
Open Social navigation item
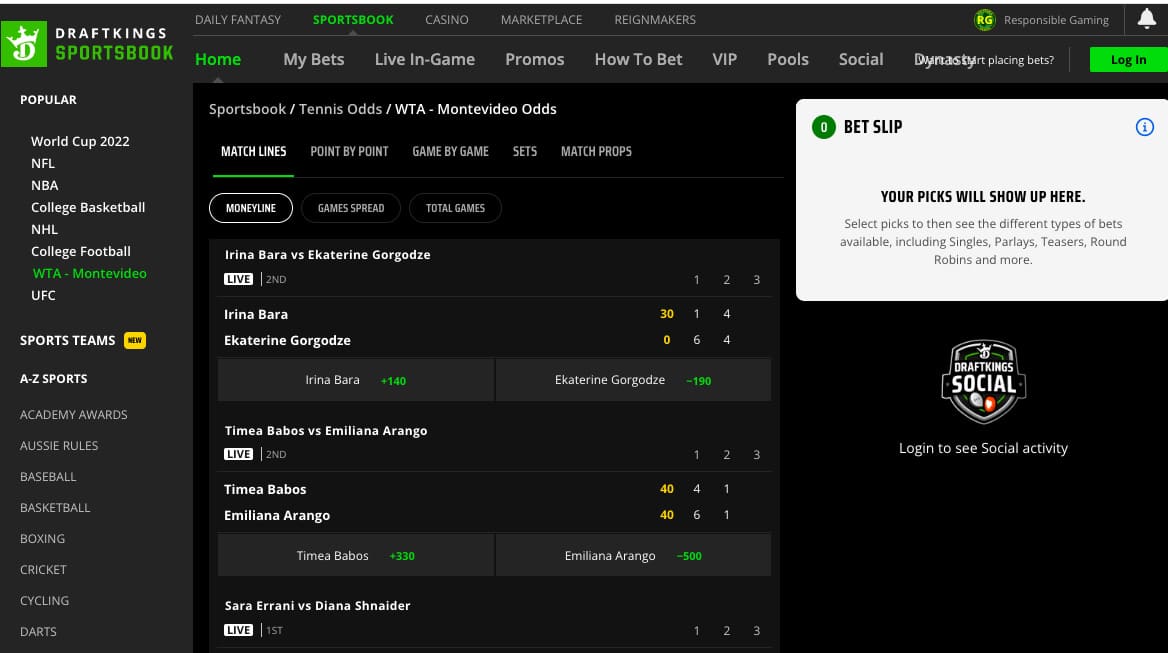(861, 60)
